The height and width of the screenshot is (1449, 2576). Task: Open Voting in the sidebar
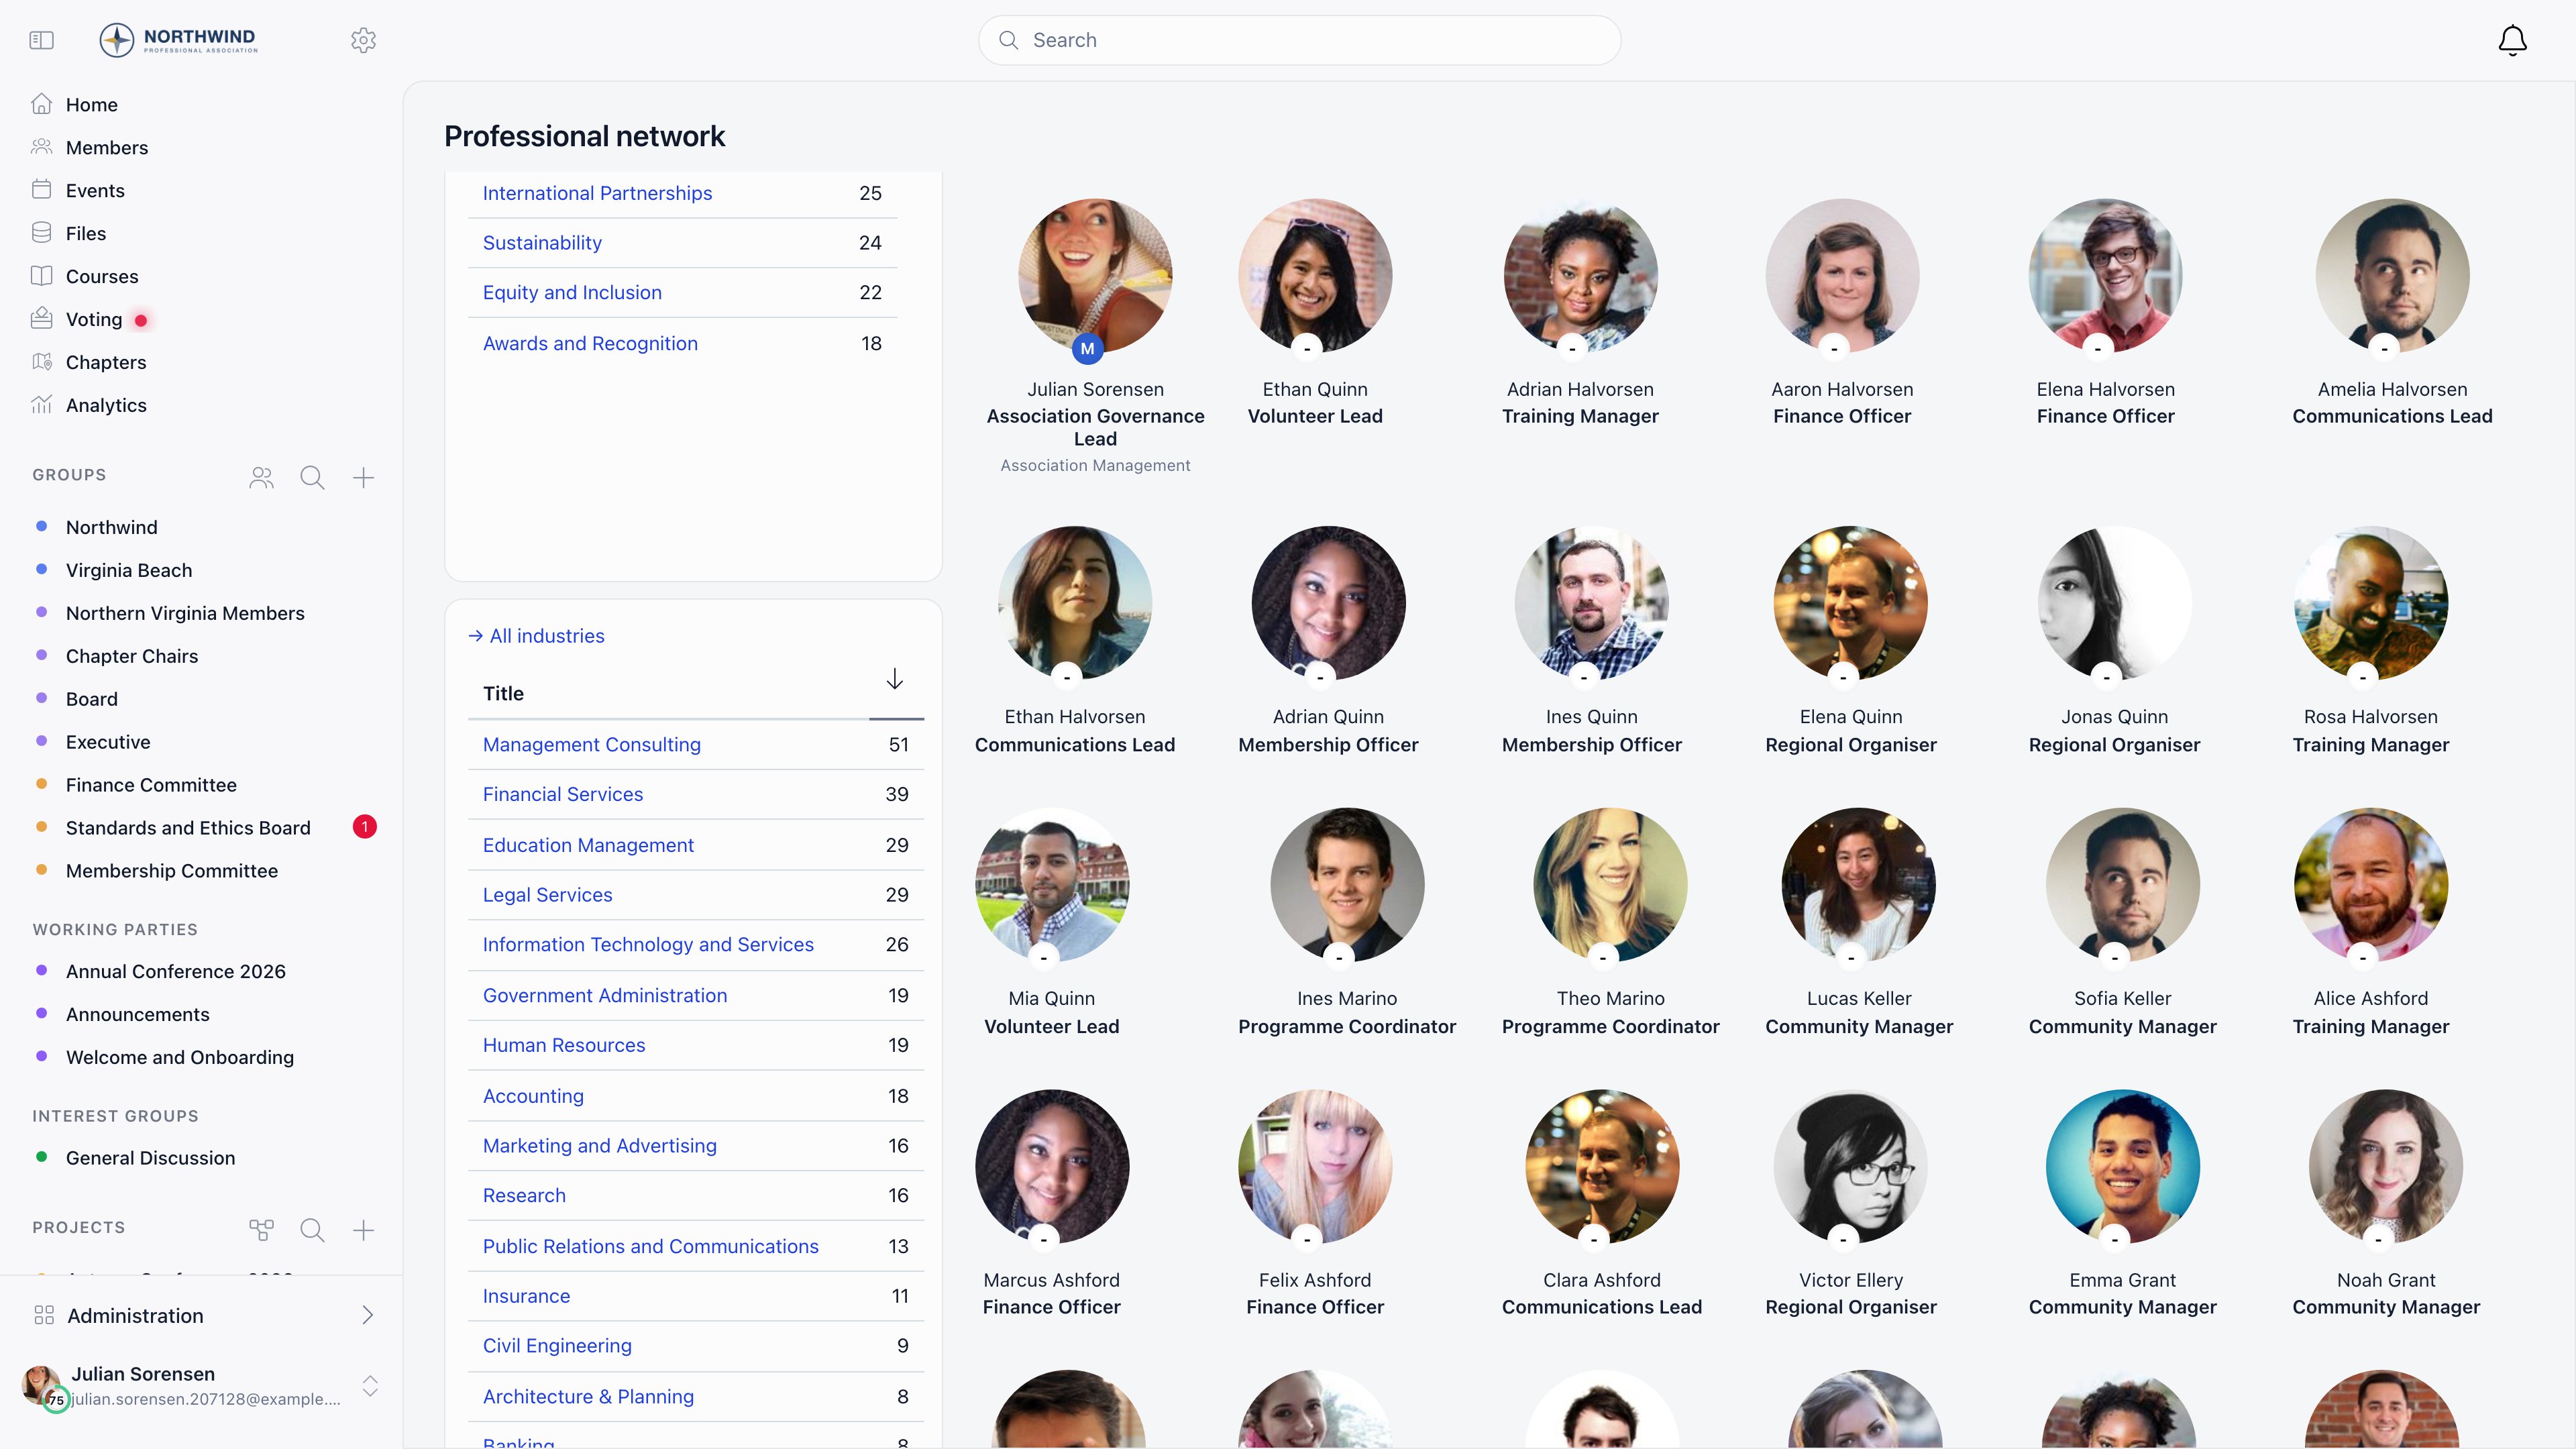(94, 319)
